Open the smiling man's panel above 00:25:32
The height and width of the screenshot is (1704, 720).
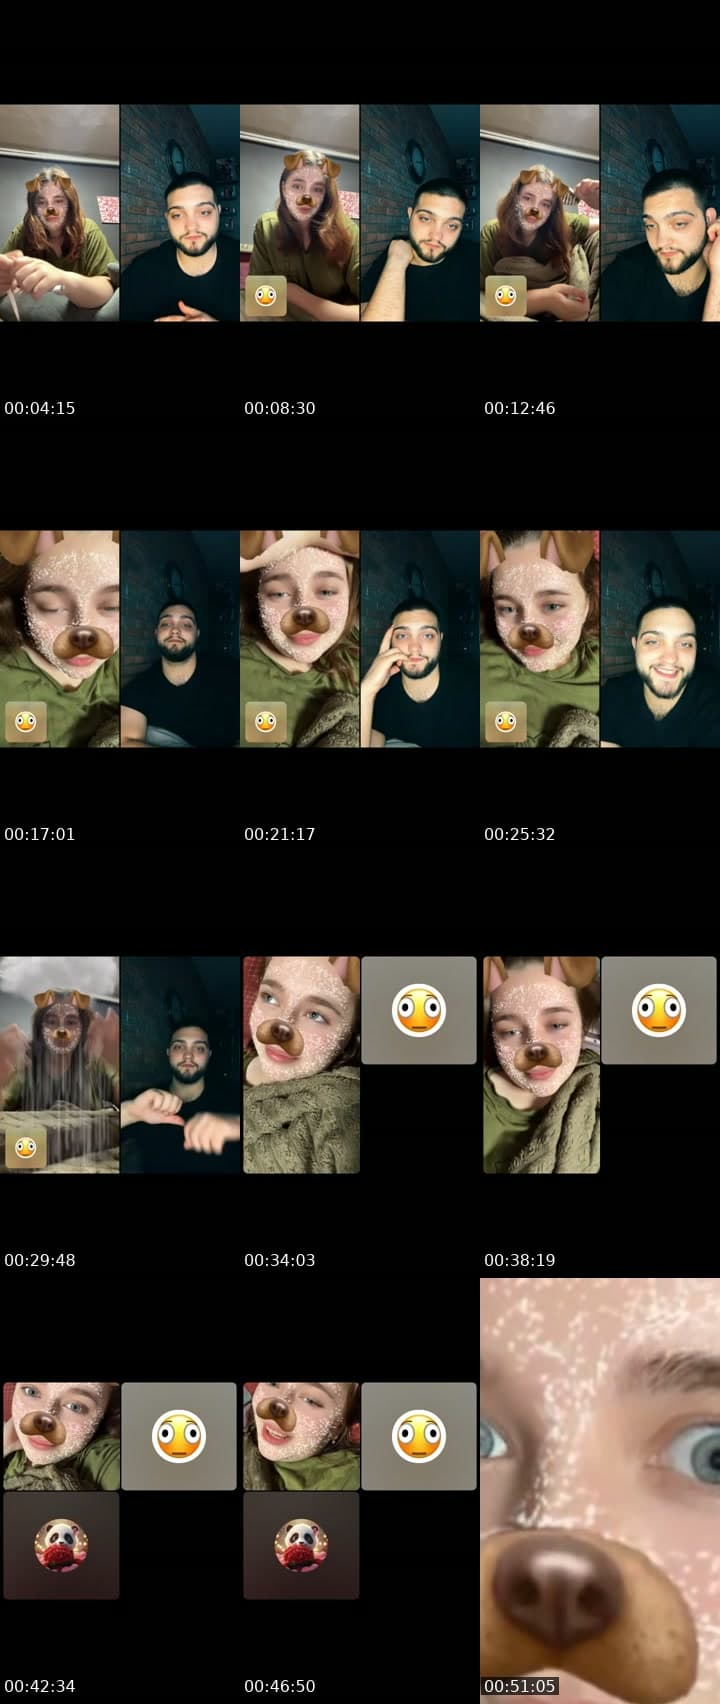point(660,639)
